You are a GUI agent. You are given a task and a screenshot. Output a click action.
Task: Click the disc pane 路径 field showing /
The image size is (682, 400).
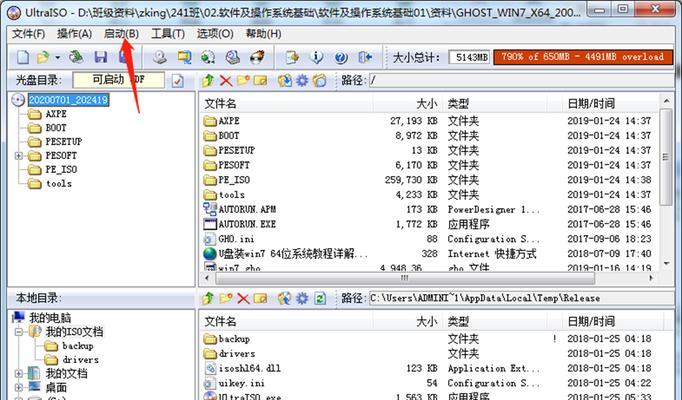522,80
